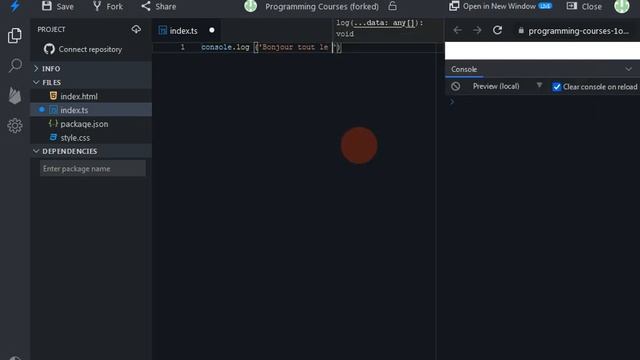Click the unsaved dot on index.ts tab
This screenshot has height=360, width=640.
coord(211,30)
